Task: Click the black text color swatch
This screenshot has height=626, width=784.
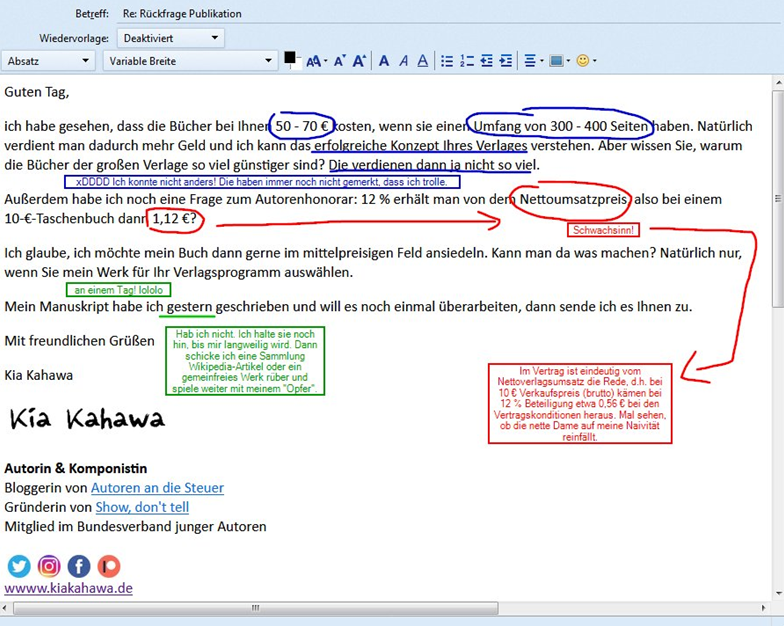Action: pos(290,58)
